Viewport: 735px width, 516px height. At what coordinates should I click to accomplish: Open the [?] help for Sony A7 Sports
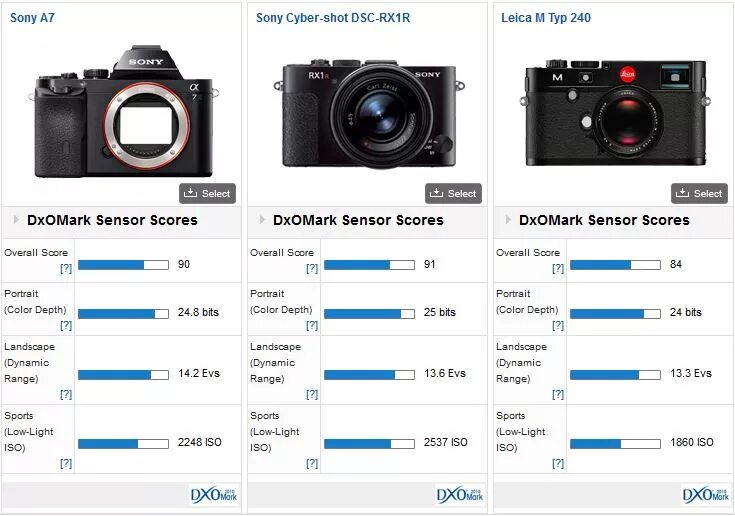pos(66,464)
